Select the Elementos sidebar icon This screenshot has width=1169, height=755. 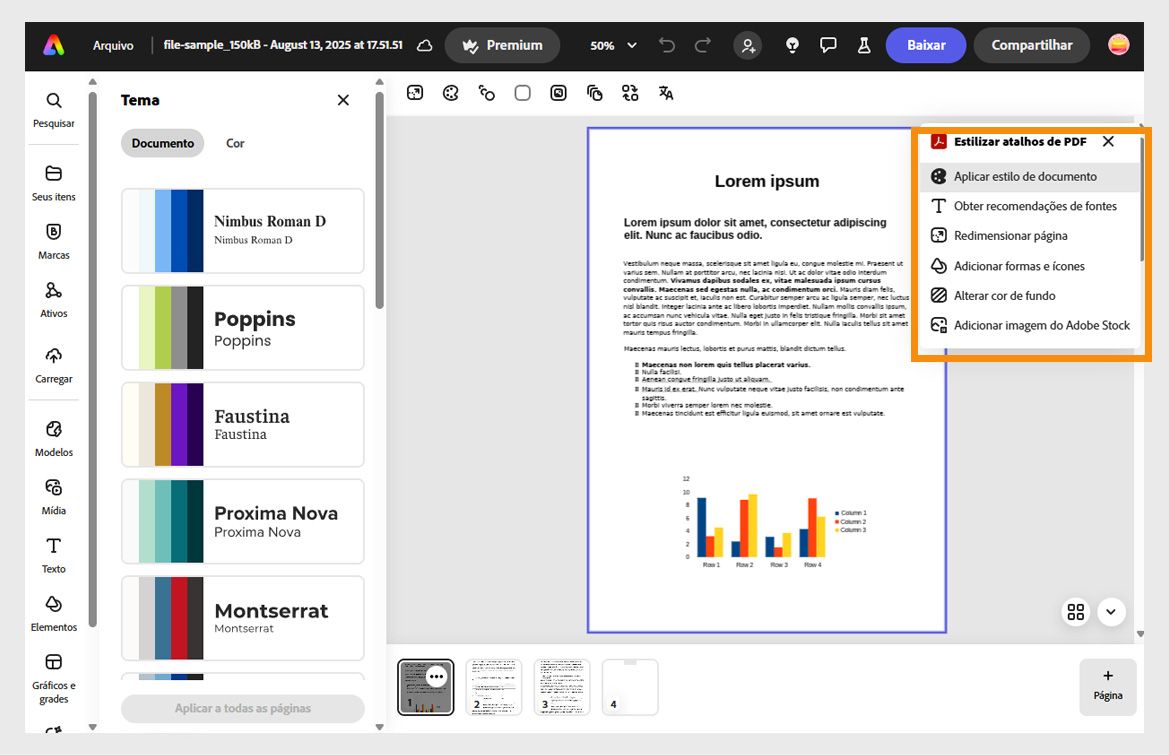(53, 613)
